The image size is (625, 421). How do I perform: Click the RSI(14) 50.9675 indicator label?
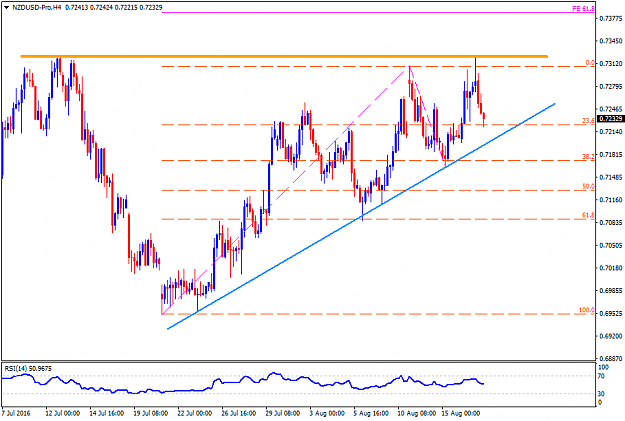pos(28,369)
